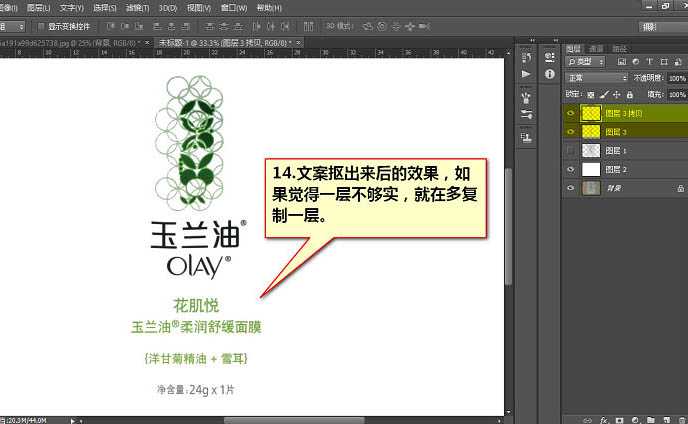Open the Properties panel icon
The width and height of the screenshot is (688, 424).
click(549, 57)
